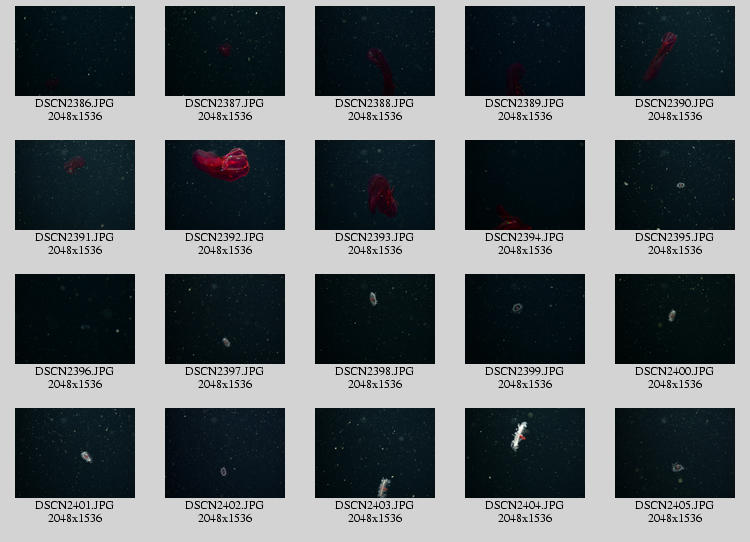Select the DSCN2395.JPG thumbnail
This screenshot has width=750, height=542.
pyautogui.click(x=675, y=185)
